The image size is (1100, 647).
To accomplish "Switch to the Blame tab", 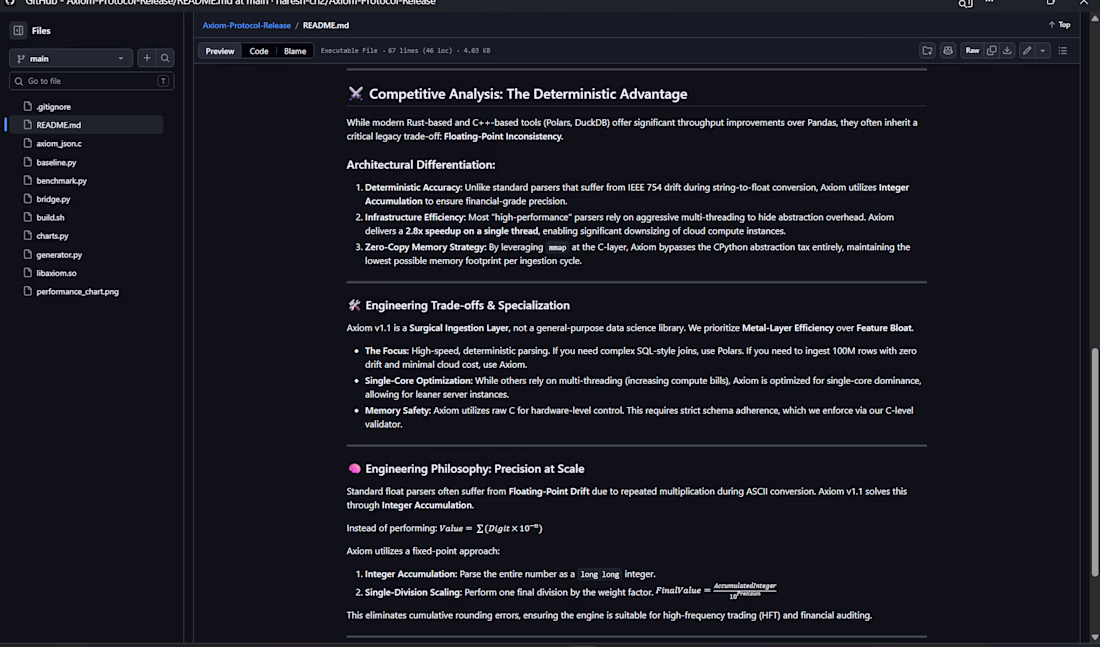I will coord(295,51).
